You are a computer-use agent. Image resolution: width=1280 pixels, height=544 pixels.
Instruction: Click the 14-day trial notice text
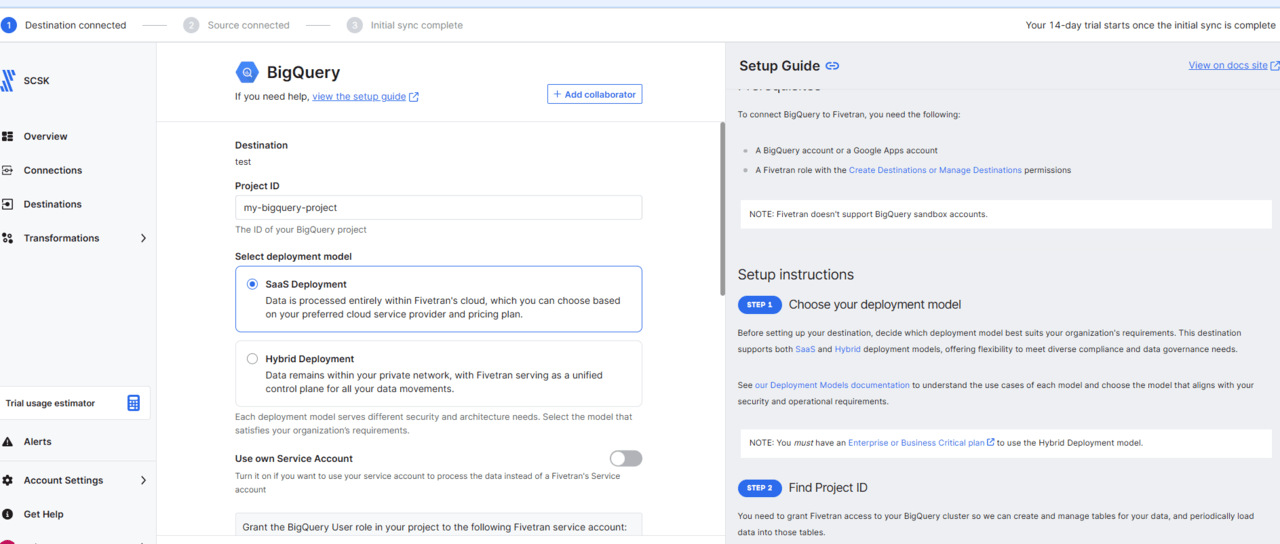click(1151, 25)
